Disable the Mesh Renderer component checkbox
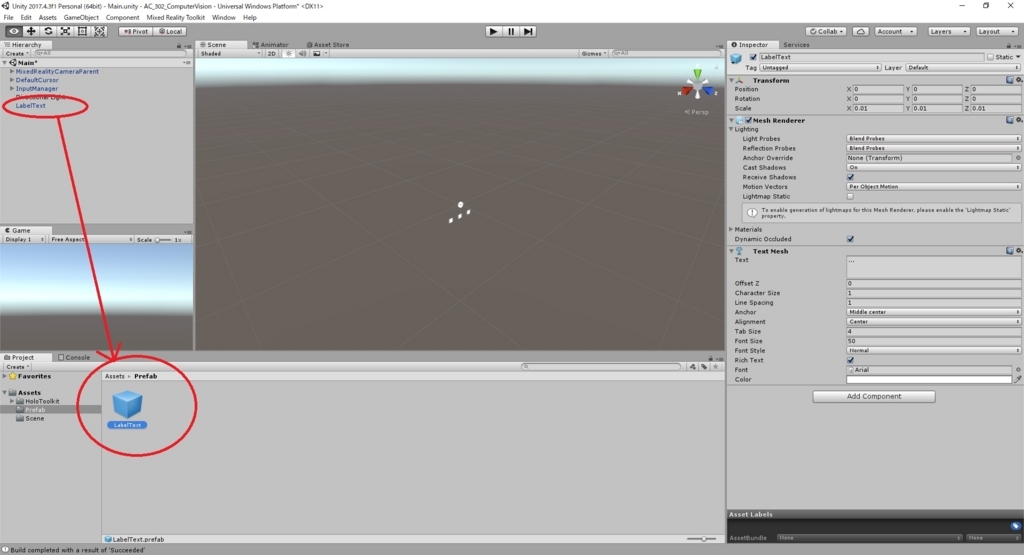 point(748,120)
